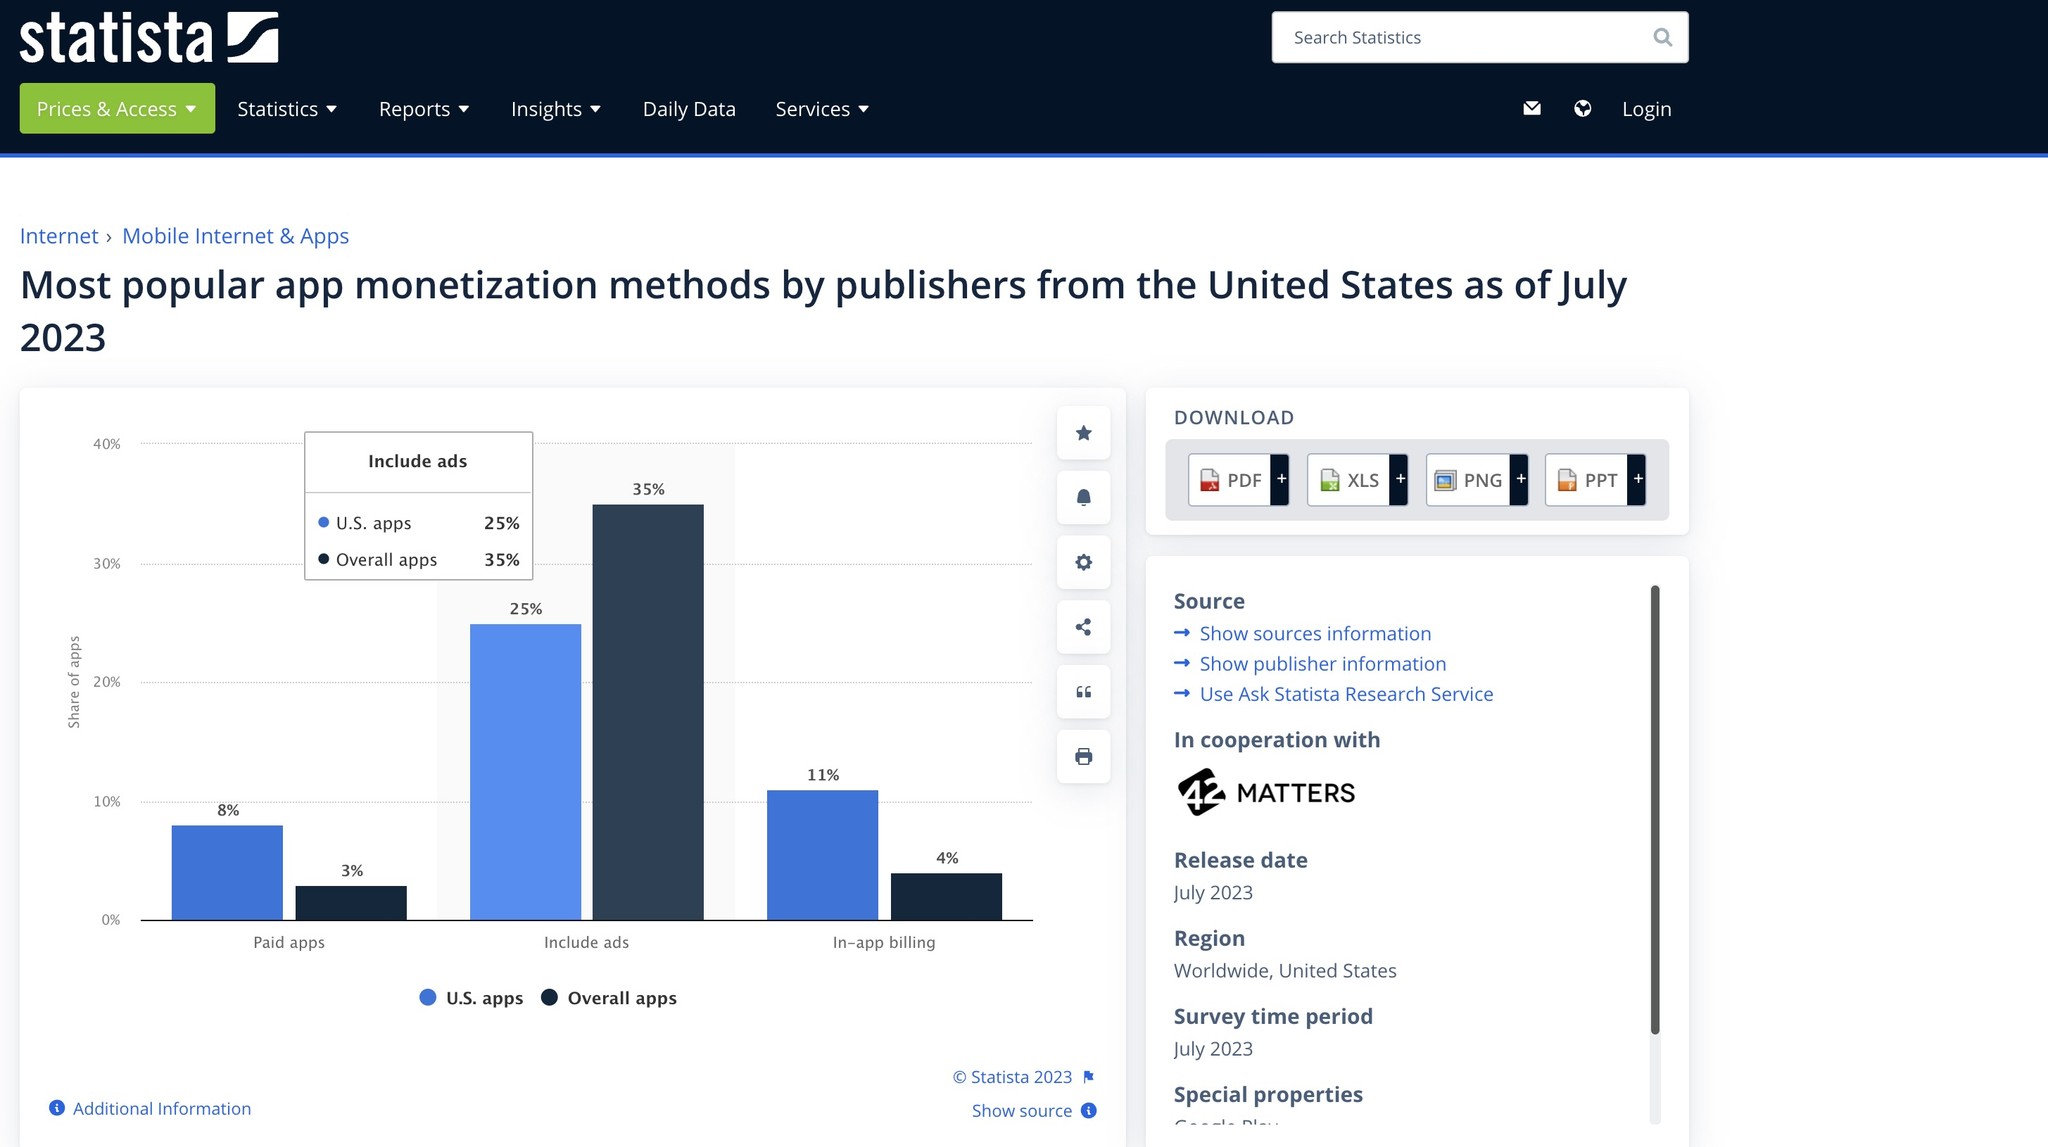The image size is (2048, 1147).
Task: Expand the Prices & Access dropdown
Action: [116, 108]
